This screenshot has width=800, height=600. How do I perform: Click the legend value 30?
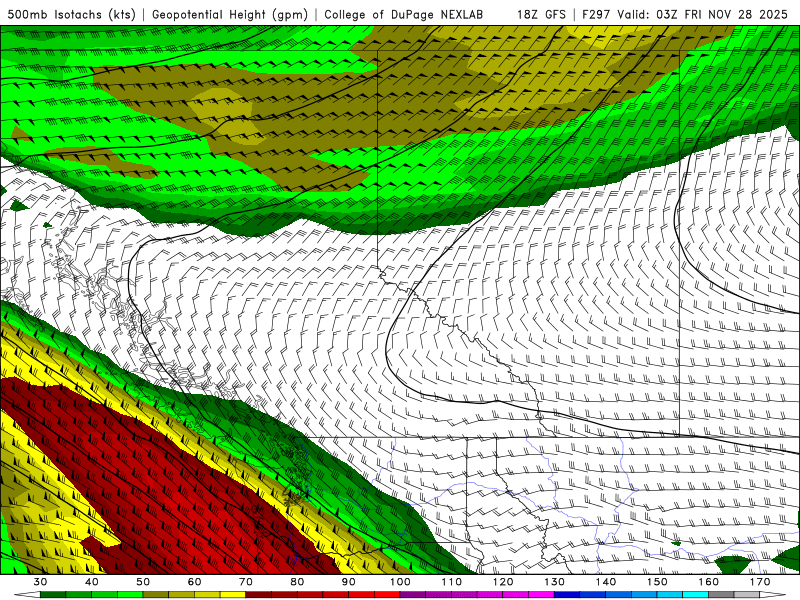click(x=40, y=582)
